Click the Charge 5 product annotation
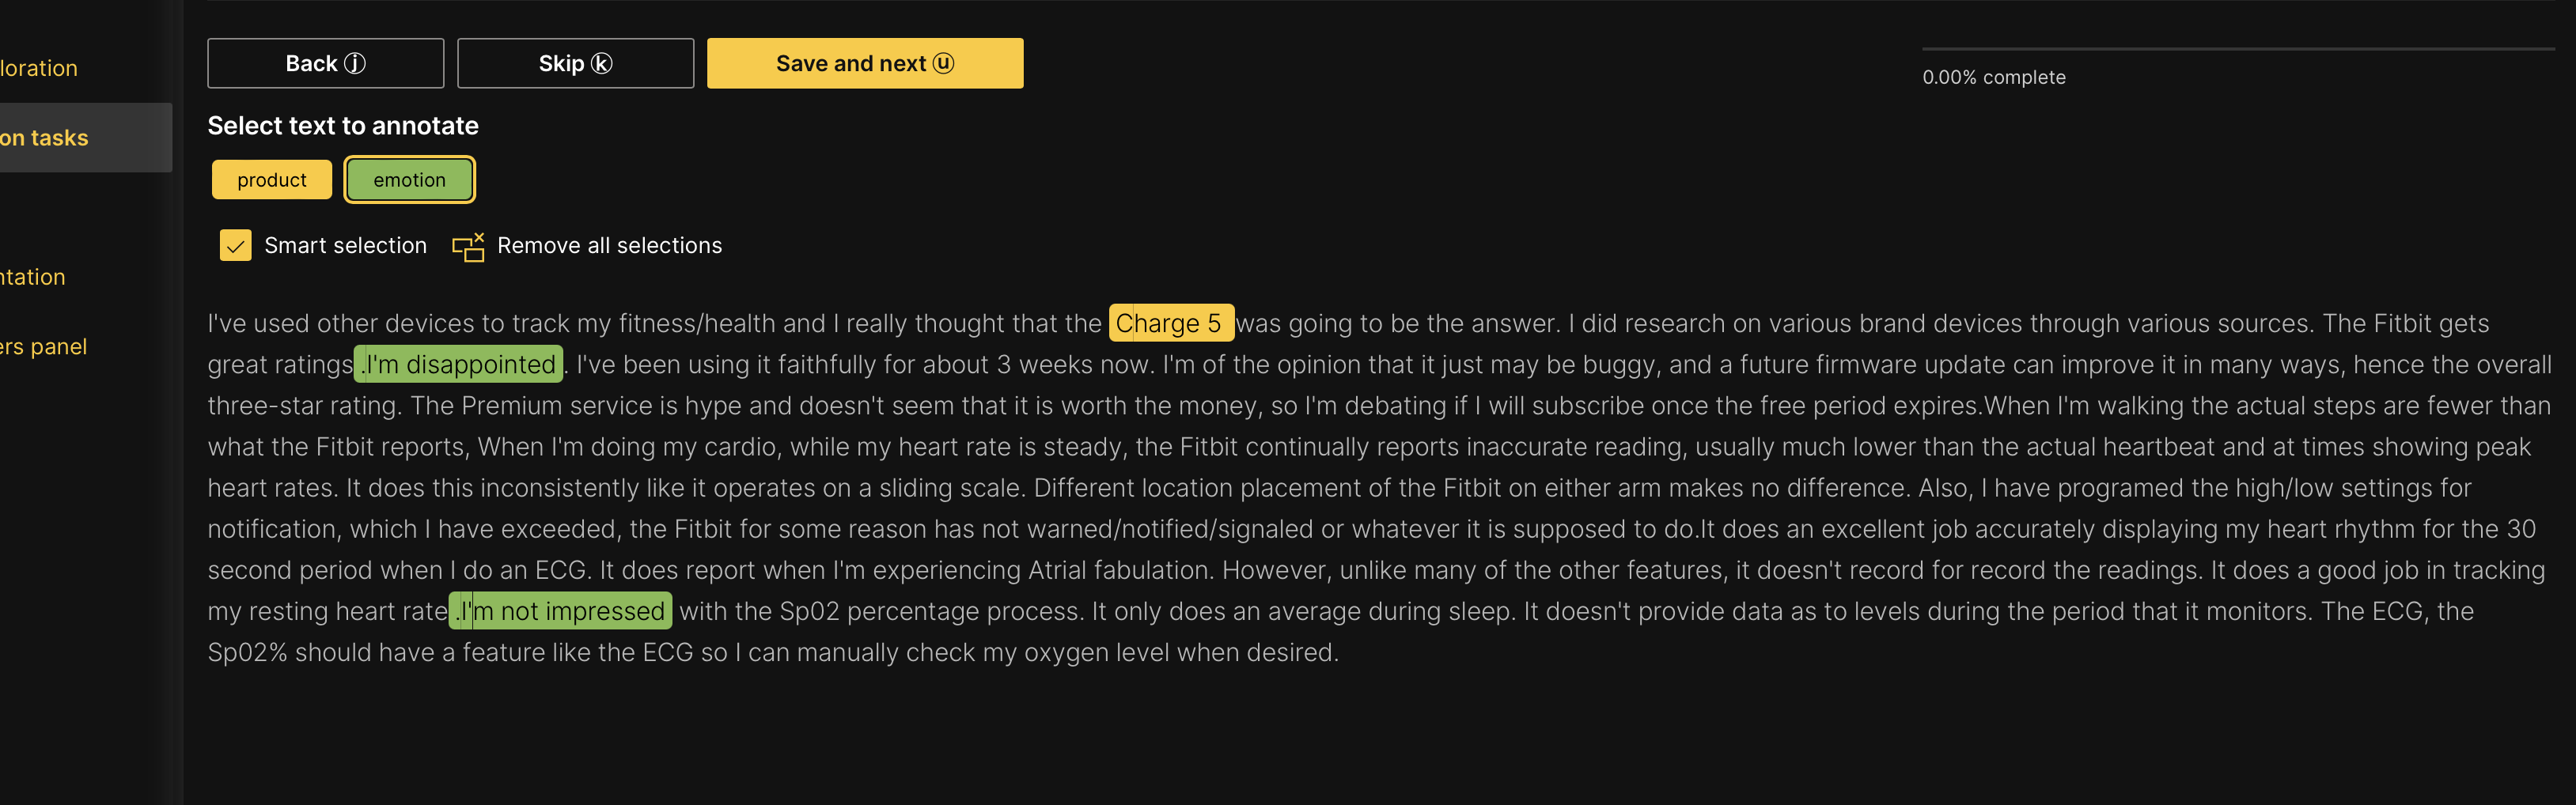The image size is (2576, 805). (1170, 323)
